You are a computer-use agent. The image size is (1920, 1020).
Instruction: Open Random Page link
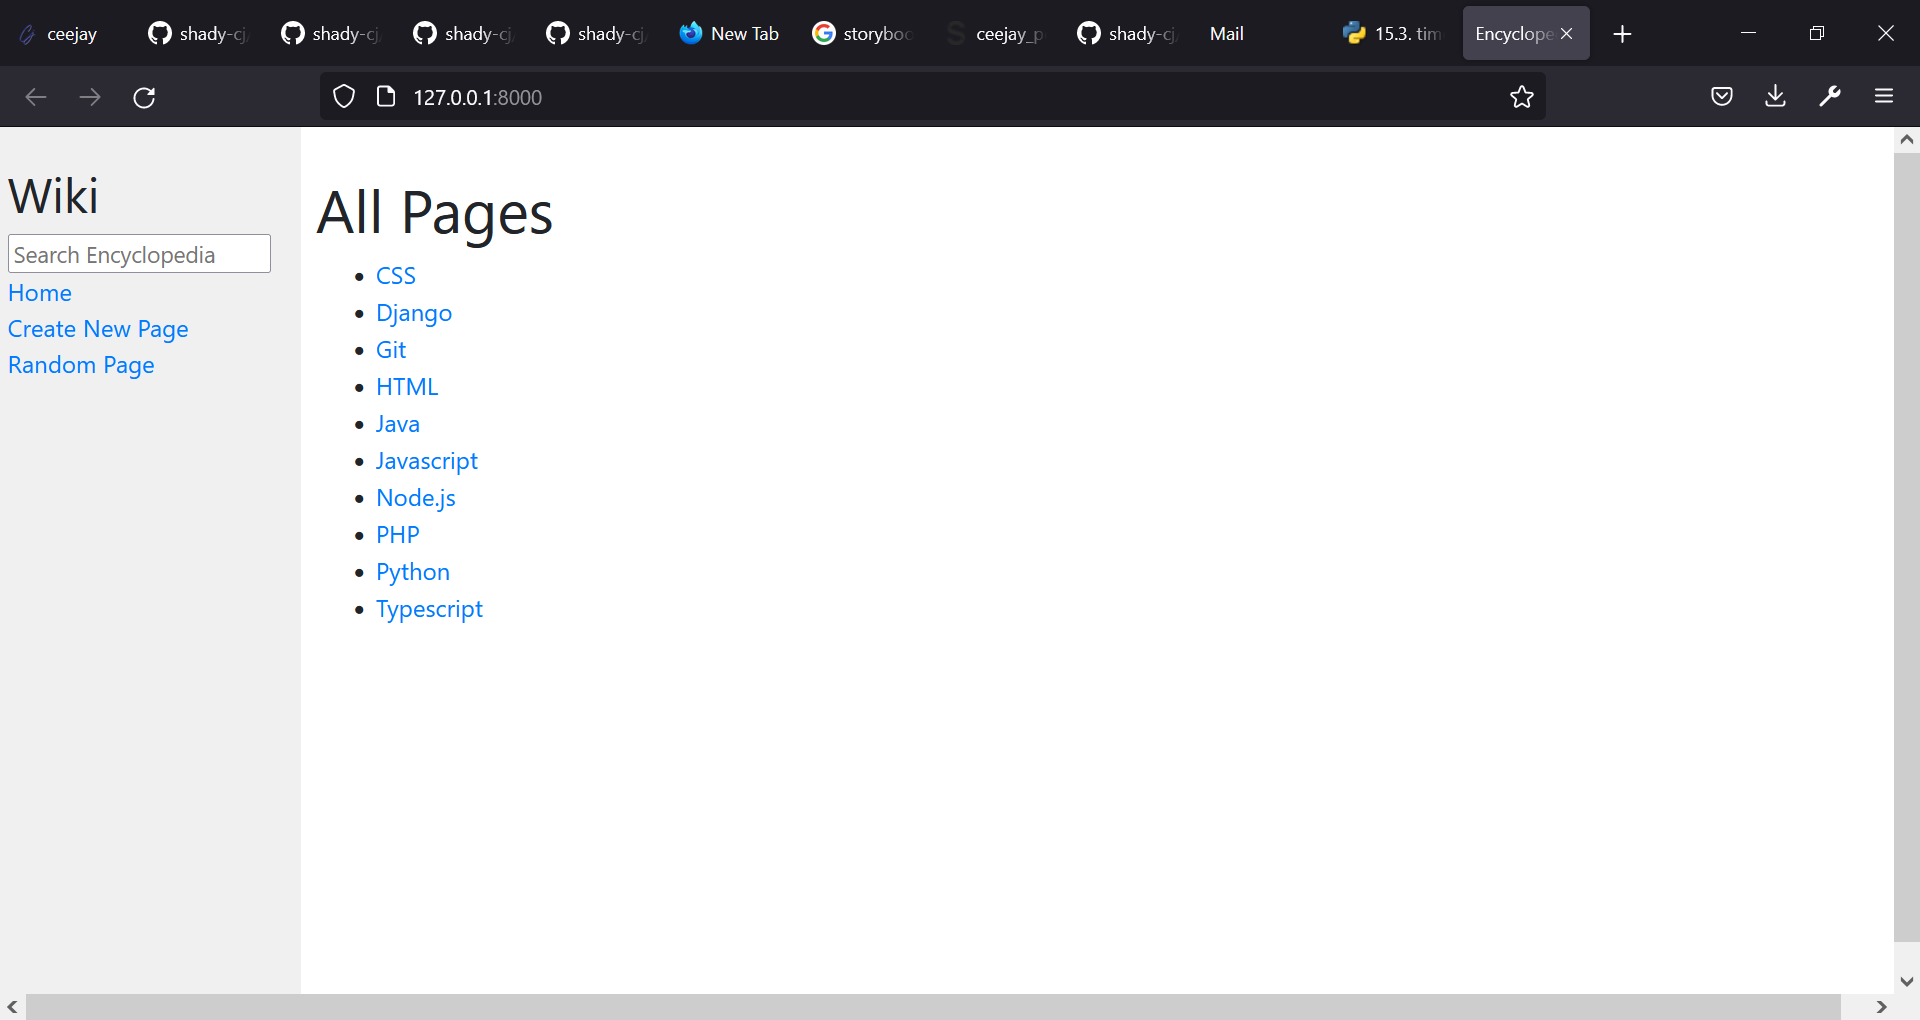(81, 365)
